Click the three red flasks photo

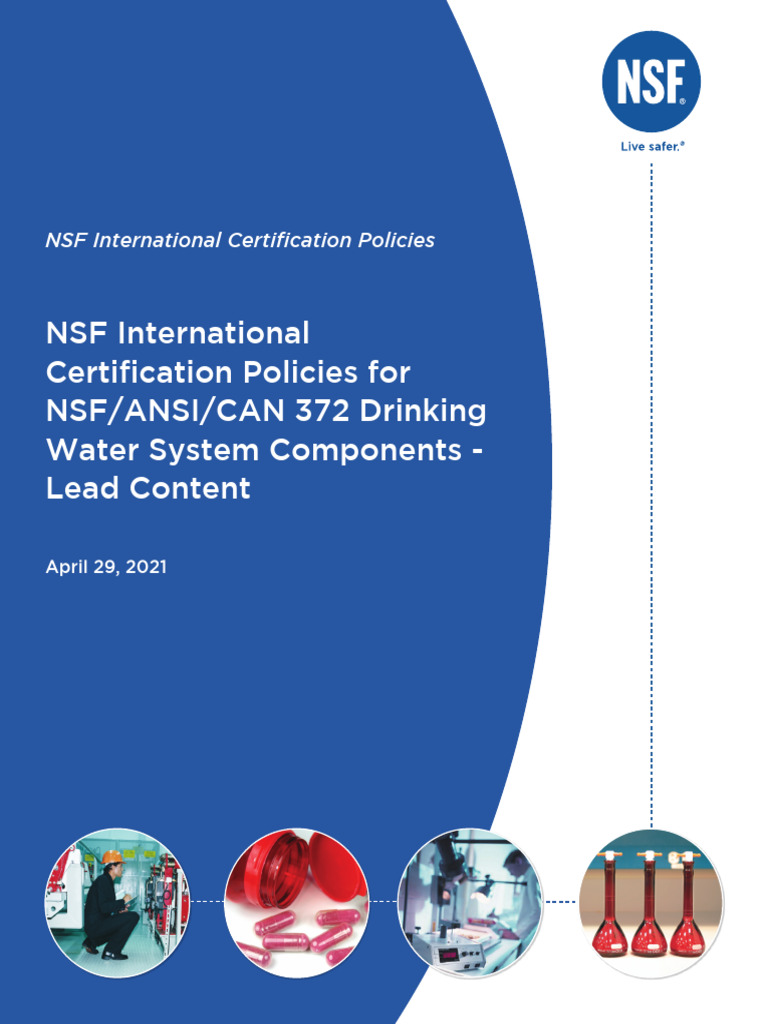(651, 903)
